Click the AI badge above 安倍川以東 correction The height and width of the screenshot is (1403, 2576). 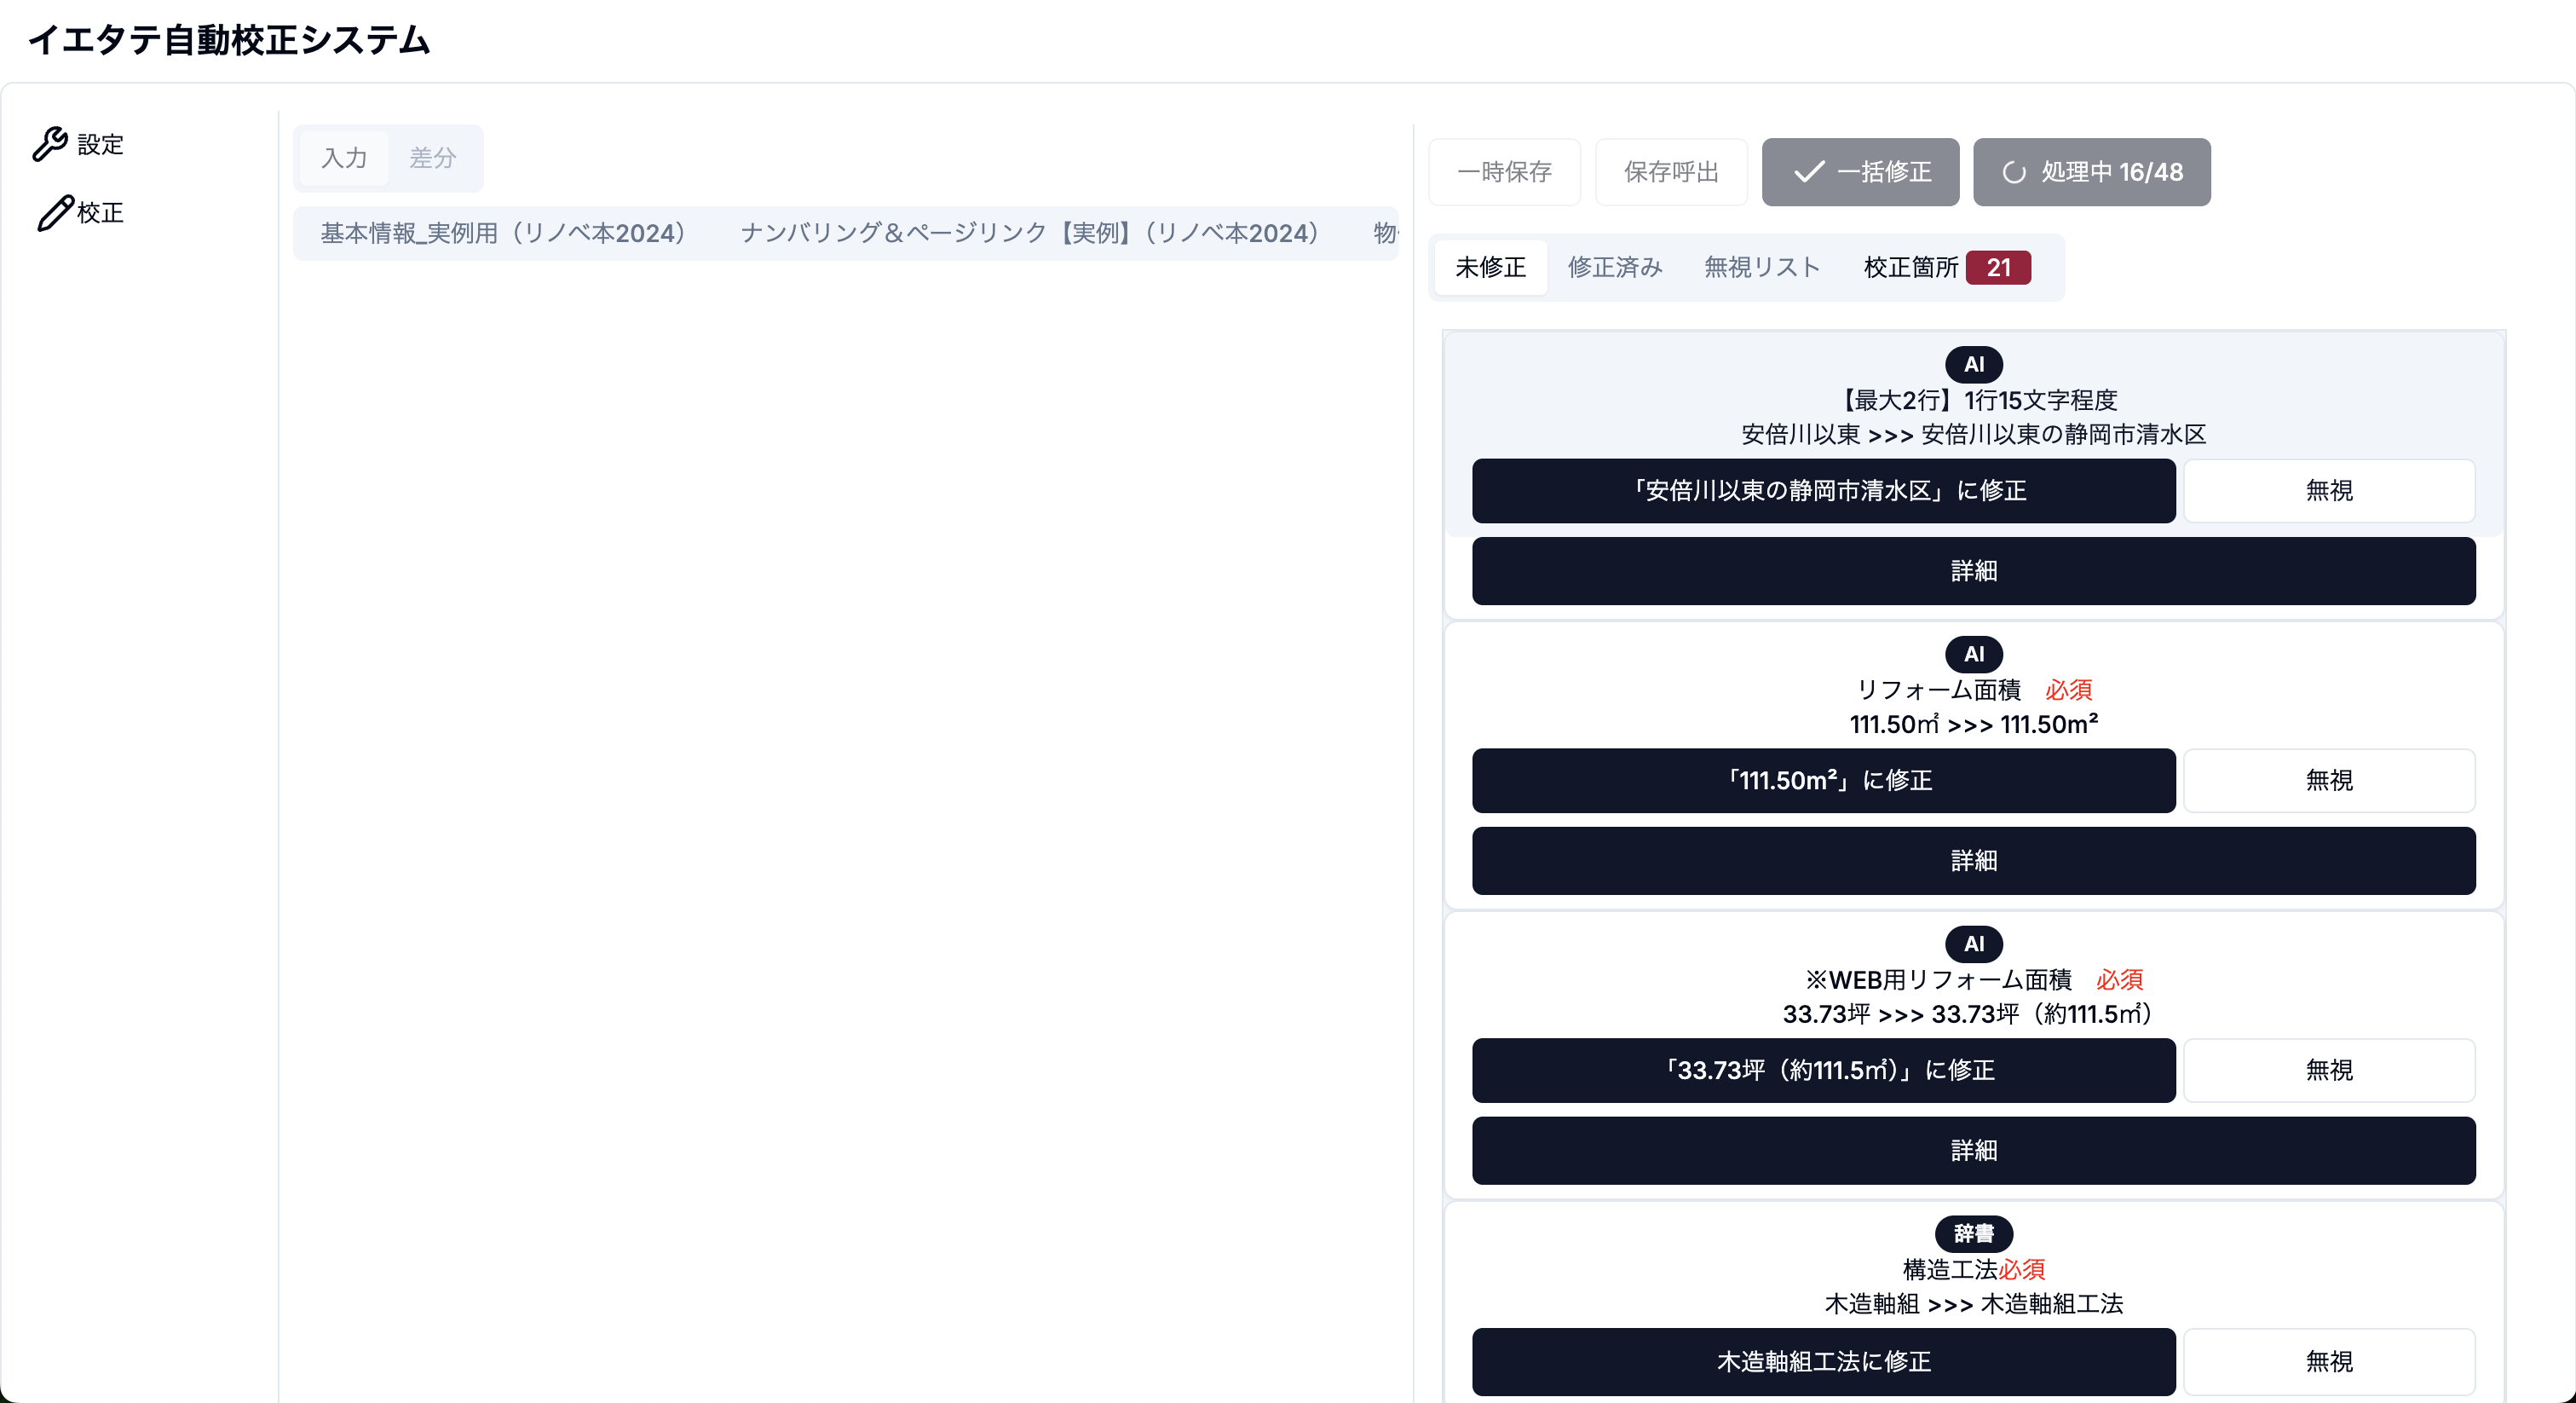coord(1973,365)
